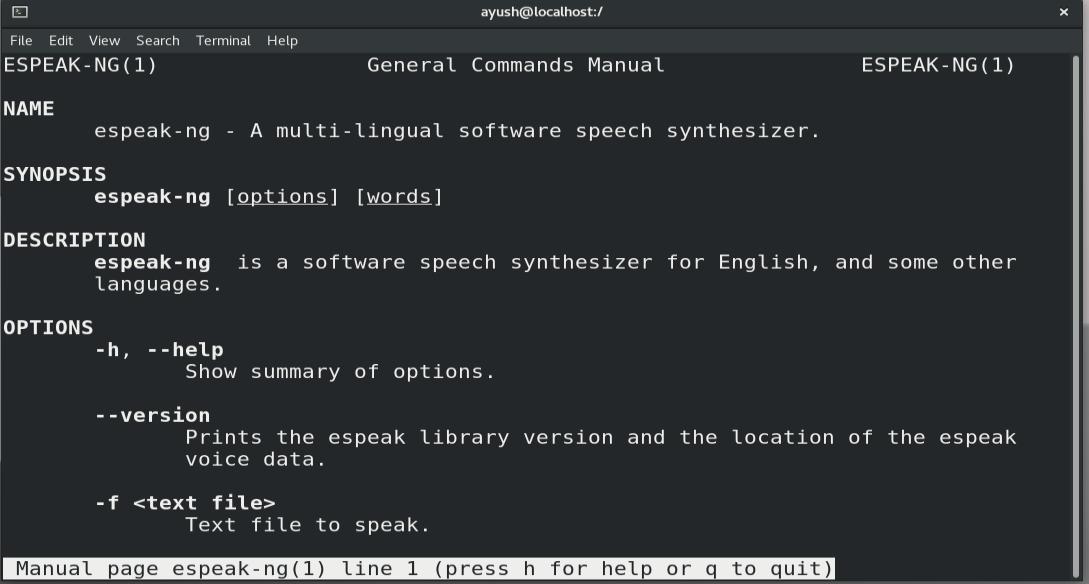The width and height of the screenshot is (1089, 584).
Task: Open the Search menu
Action: pos(157,40)
